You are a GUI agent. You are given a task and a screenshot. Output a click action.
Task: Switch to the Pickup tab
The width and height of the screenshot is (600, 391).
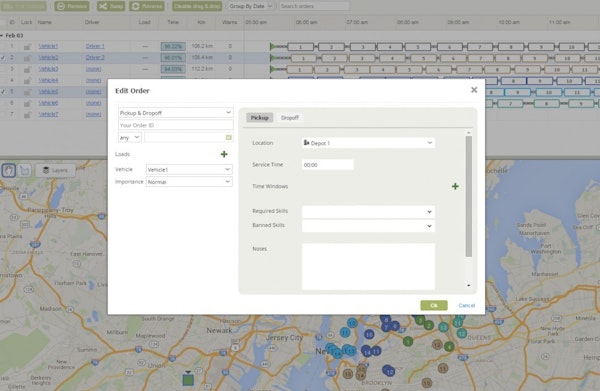[x=259, y=117]
